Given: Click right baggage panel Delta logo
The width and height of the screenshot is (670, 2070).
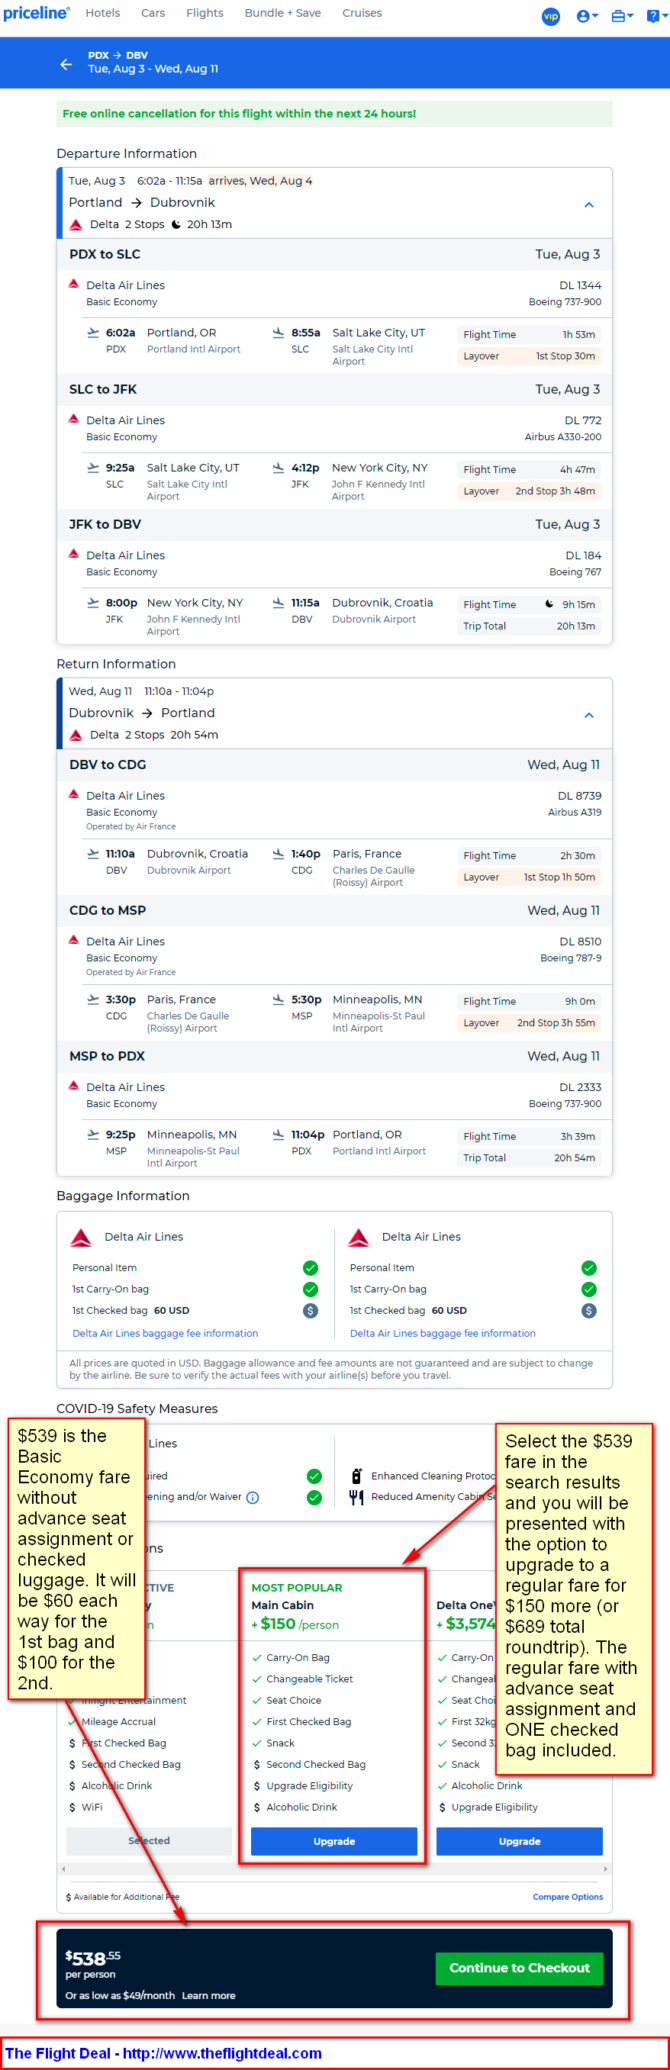Looking at the screenshot, I should 359,1238.
